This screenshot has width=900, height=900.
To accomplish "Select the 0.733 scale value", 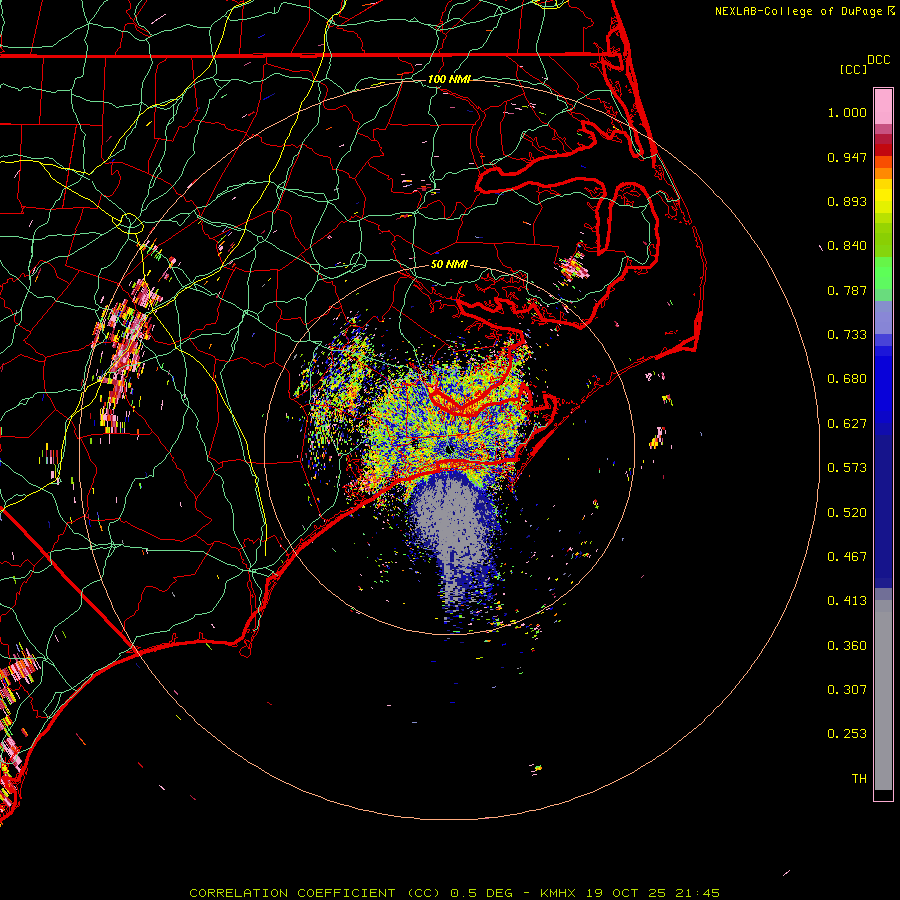I will pos(847,335).
